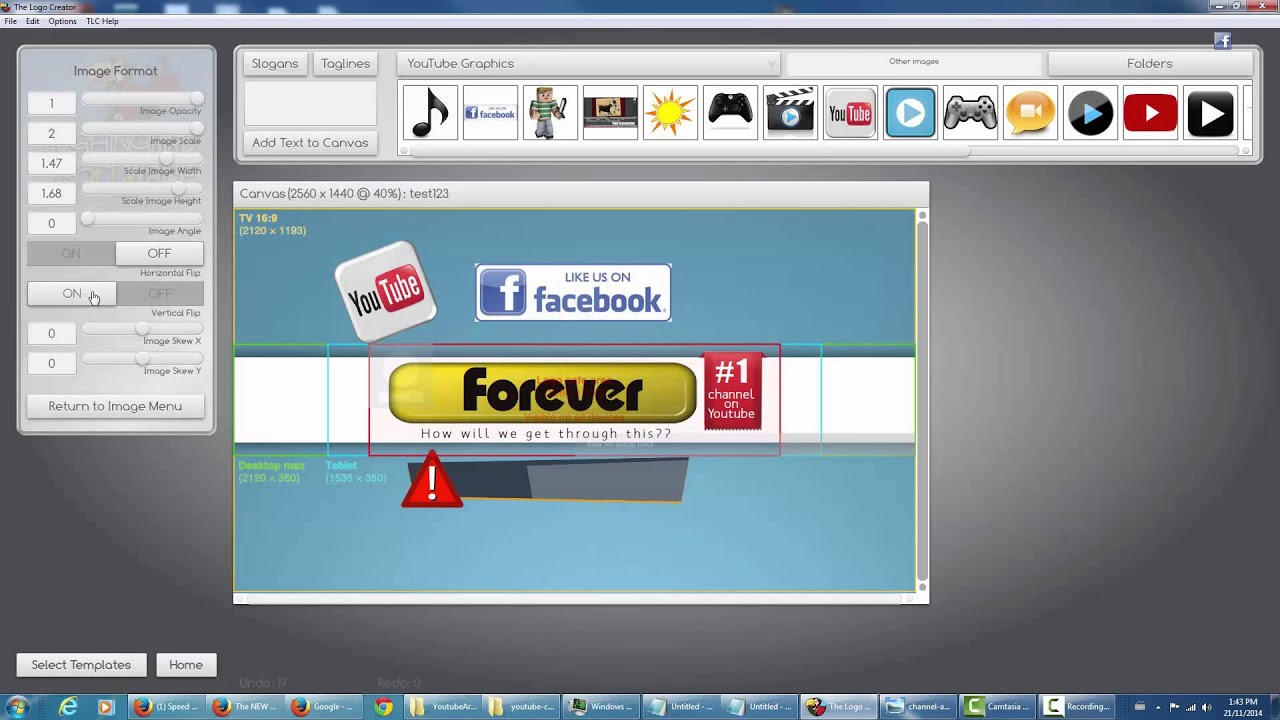Select the blue square play button graphic

point(910,112)
